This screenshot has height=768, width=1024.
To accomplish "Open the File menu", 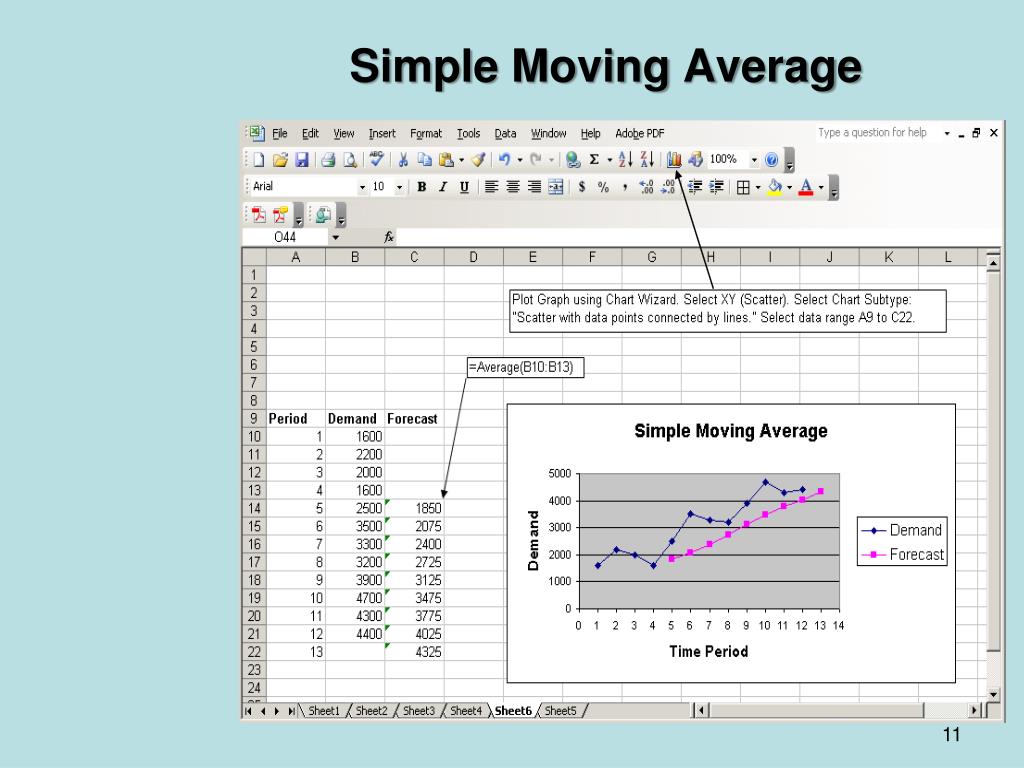I will (280, 133).
